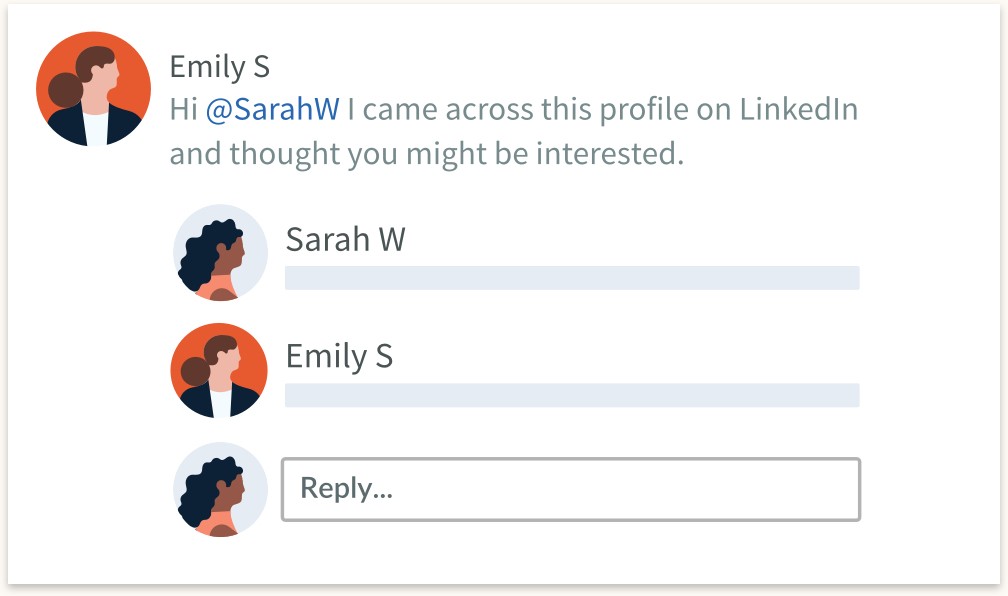Click the comment text 'and thought you might be interested.'

pyautogui.click(x=426, y=154)
